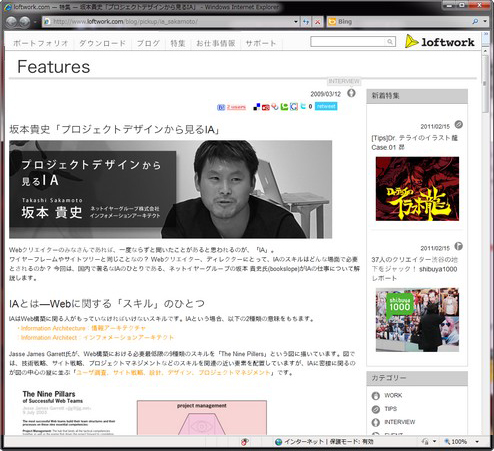Screen dimensions: 494x451
Task: Click the status bar security settings icon
Action: click(425, 442)
